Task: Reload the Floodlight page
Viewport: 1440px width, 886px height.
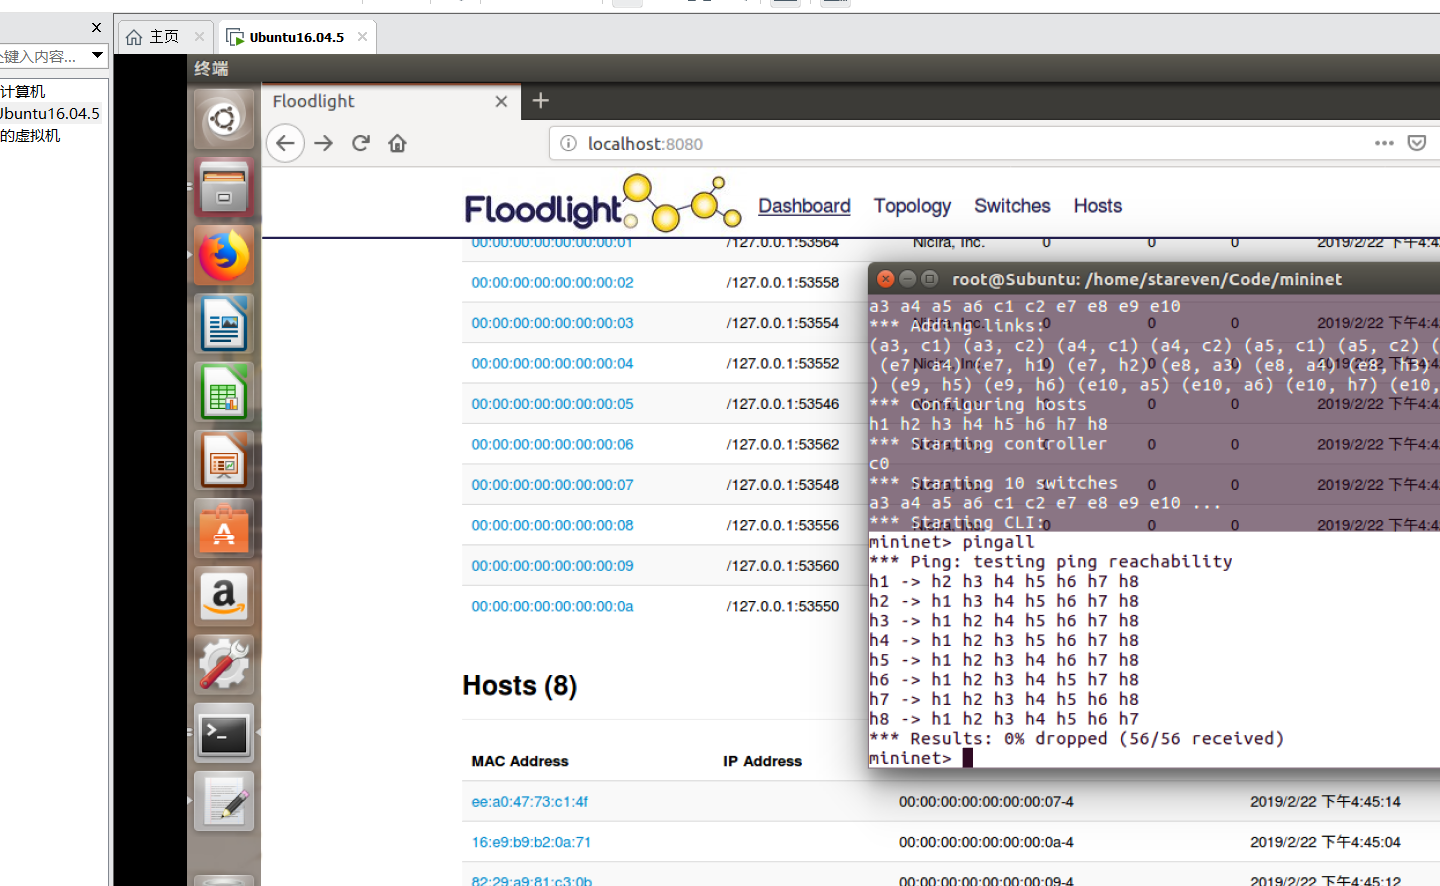Action: [361, 143]
